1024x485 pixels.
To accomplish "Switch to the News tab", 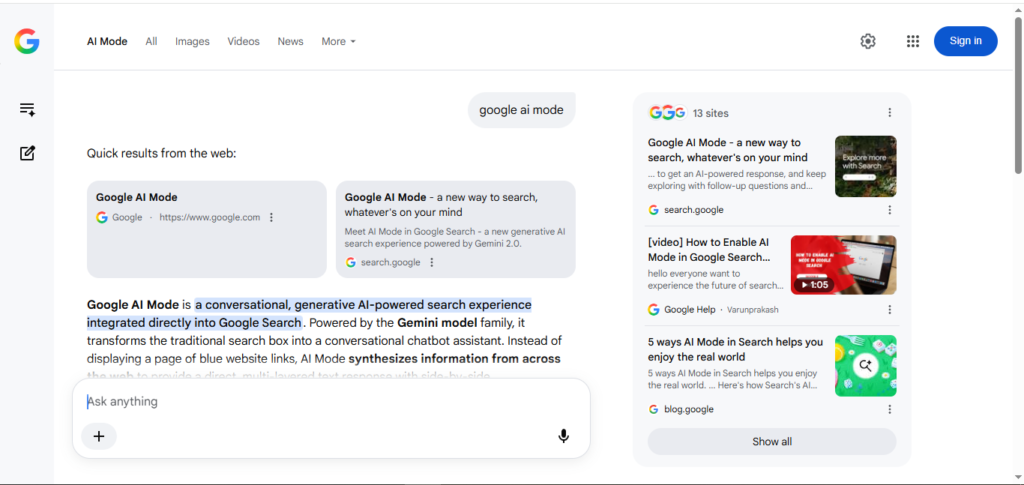I will [x=291, y=41].
